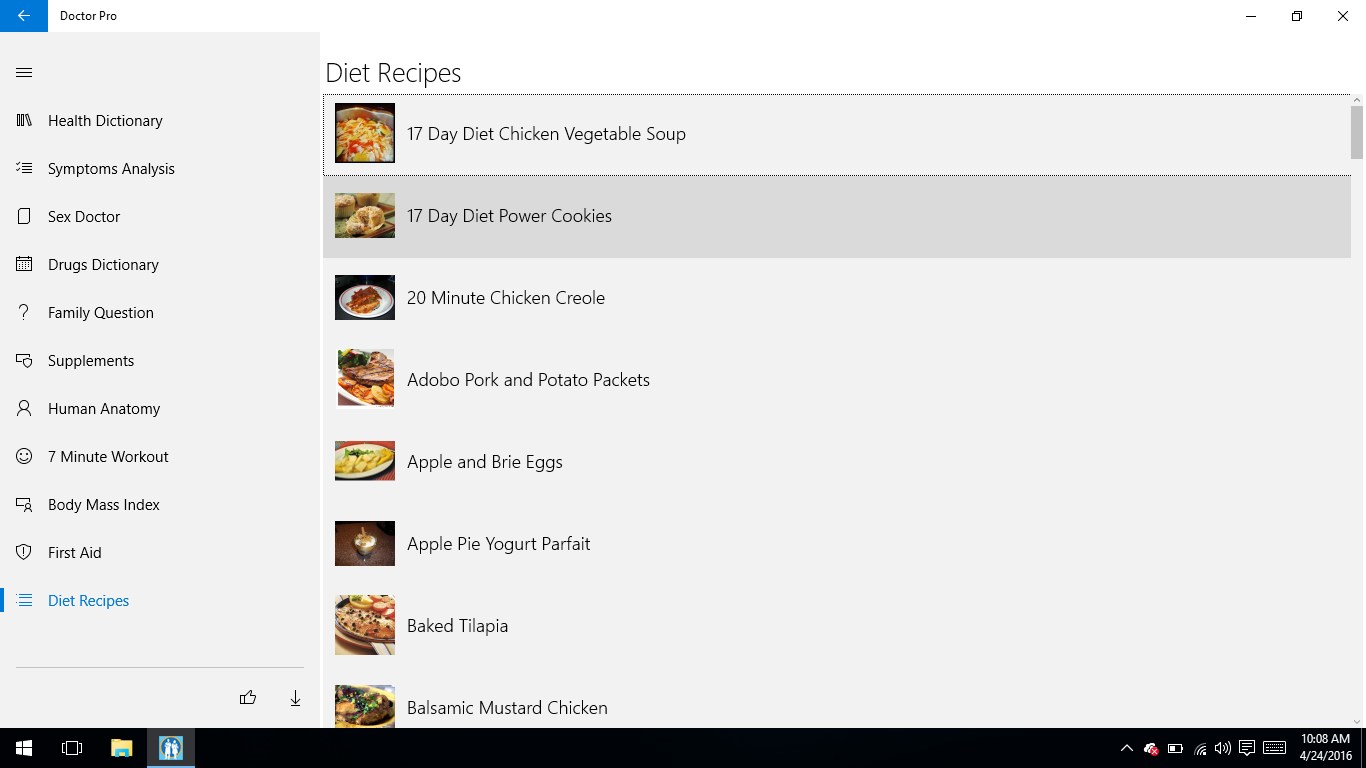Image resolution: width=1366 pixels, height=768 pixels.
Task: Open Health Dictionary books icon
Action: click(x=24, y=120)
